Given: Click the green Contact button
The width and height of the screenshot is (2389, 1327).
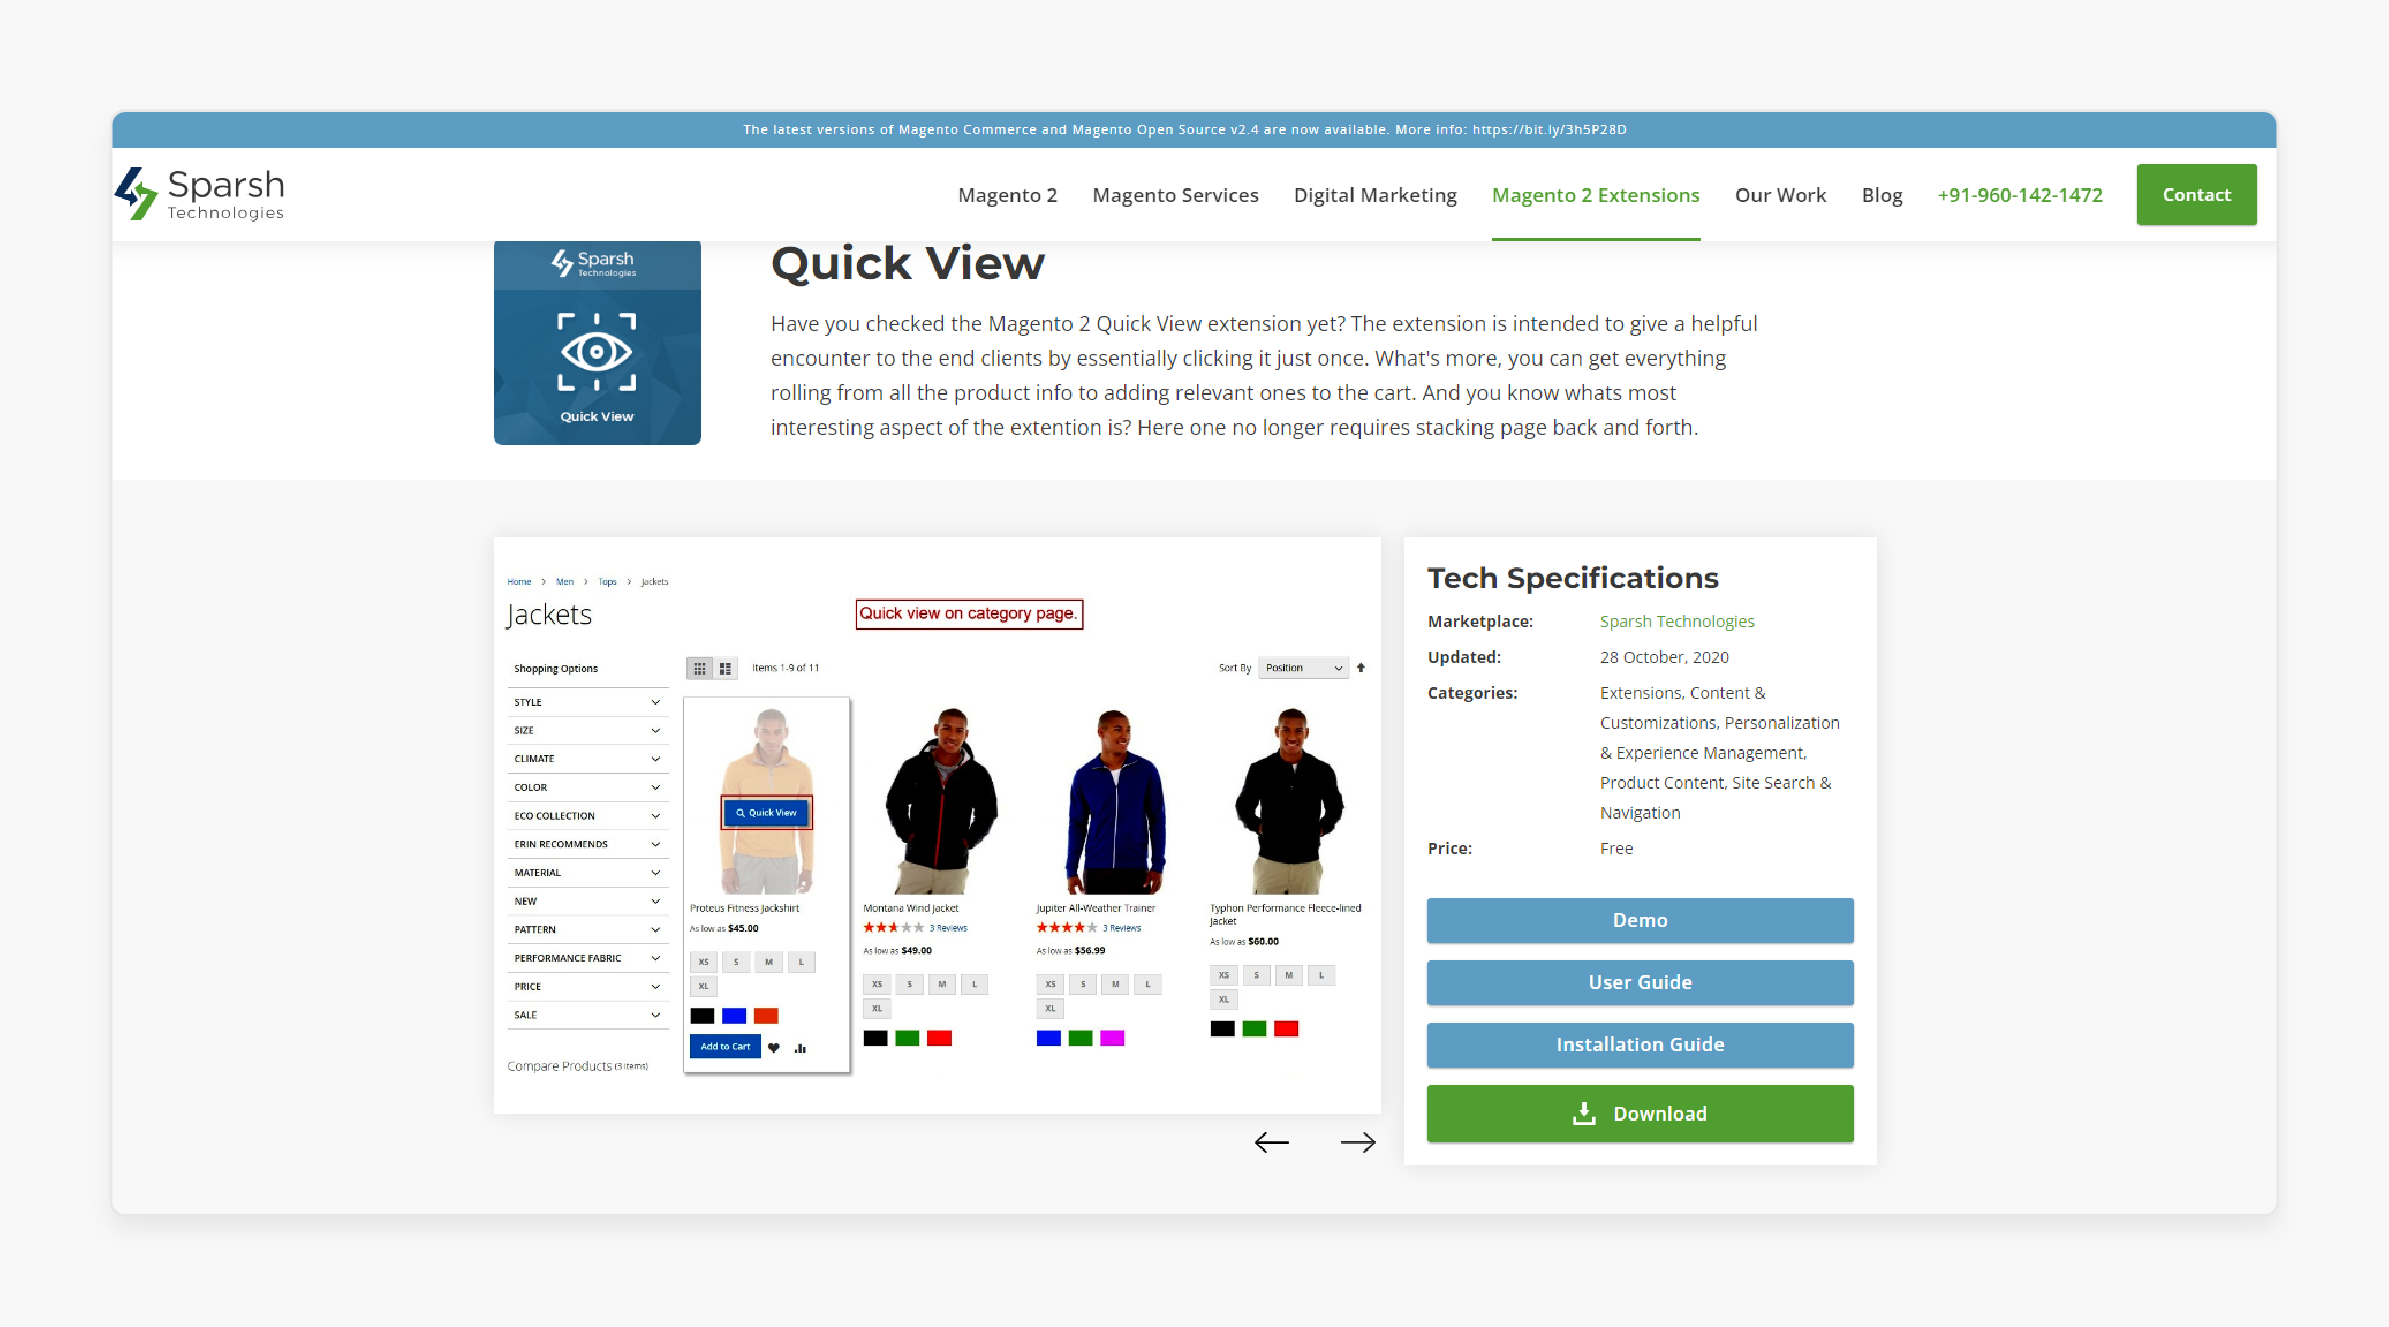Looking at the screenshot, I should pyautogui.click(x=2197, y=195).
